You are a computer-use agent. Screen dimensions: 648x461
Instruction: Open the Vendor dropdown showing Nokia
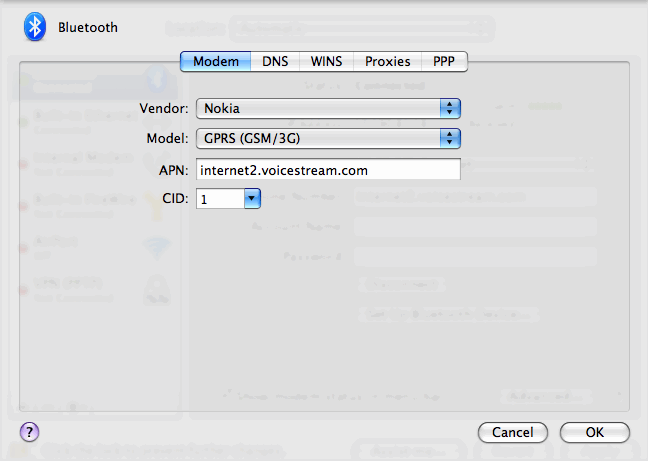coord(327,107)
